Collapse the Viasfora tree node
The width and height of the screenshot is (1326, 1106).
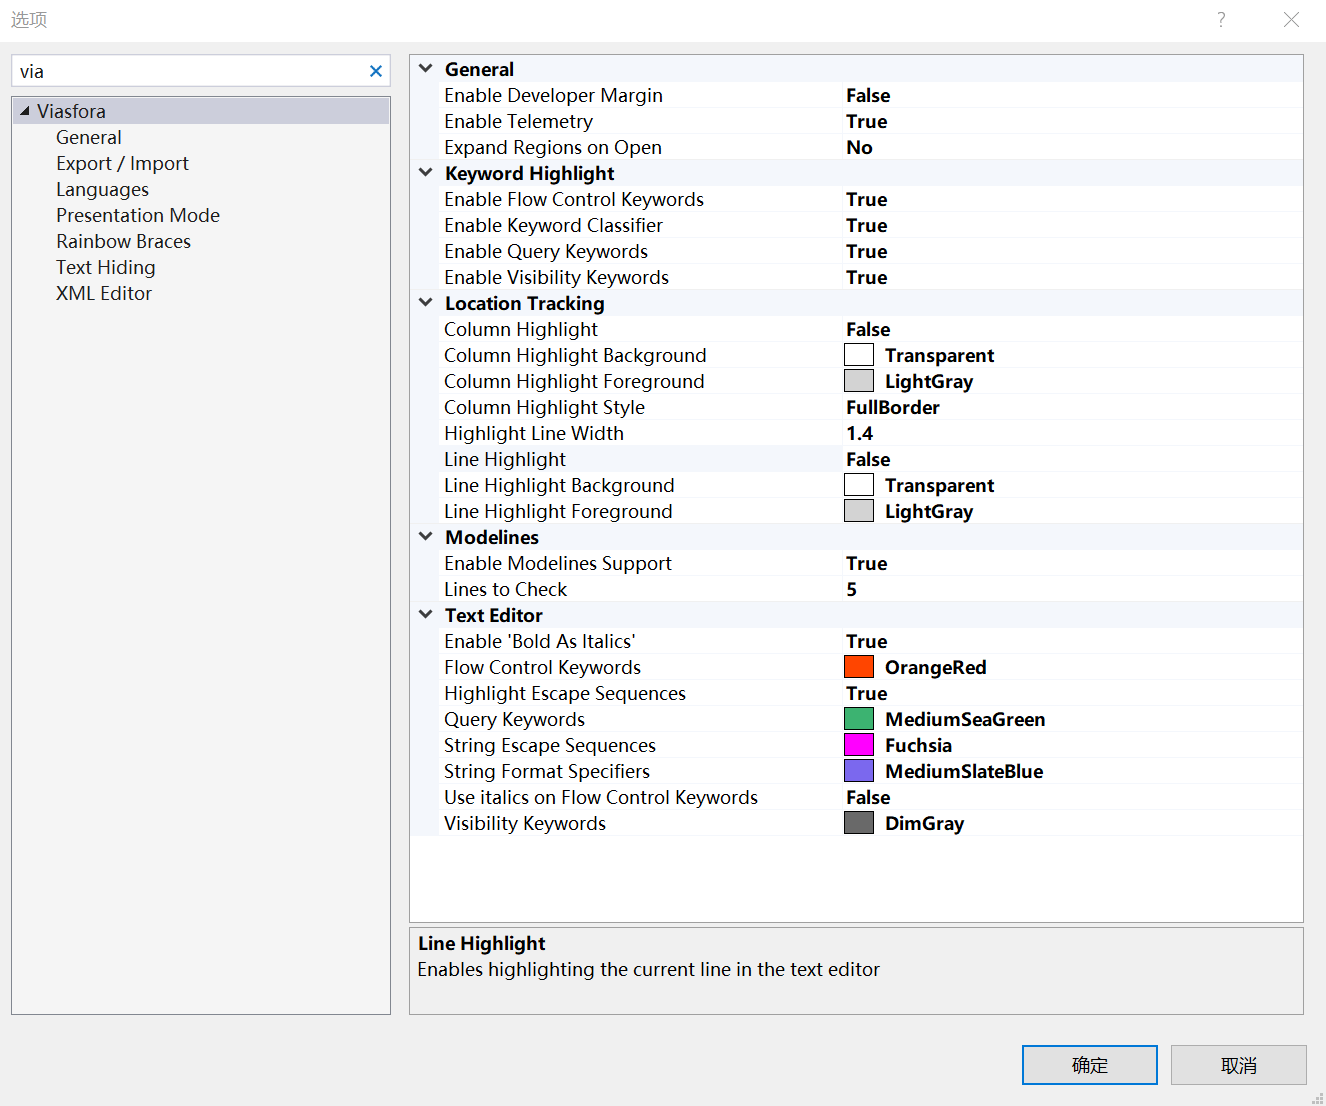tap(25, 111)
